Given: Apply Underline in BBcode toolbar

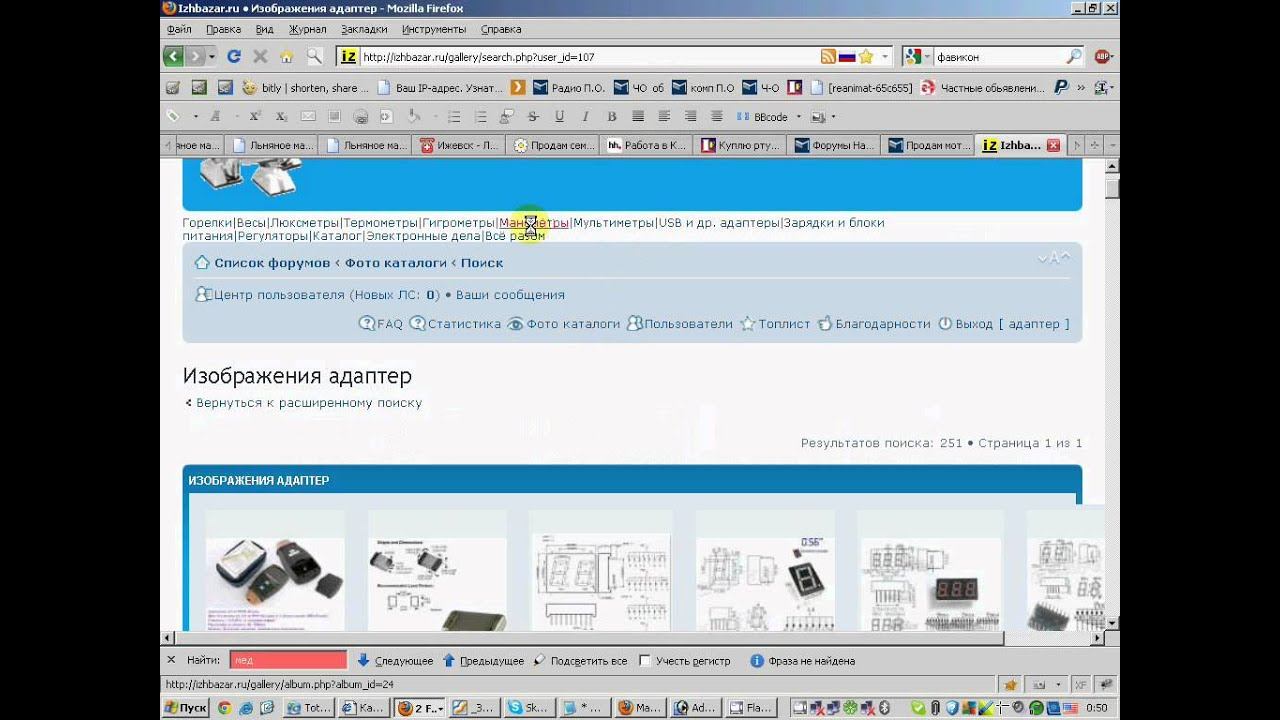Looking at the screenshot, I should 559,116.
